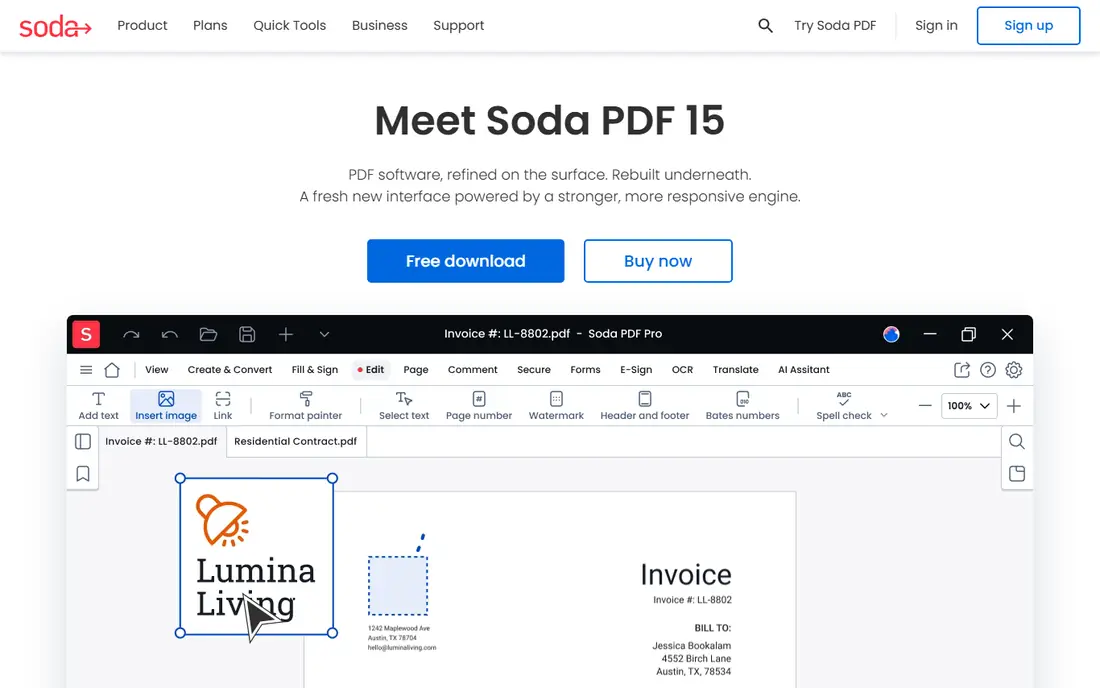This screenshot has width=1100, height=688.
Task: Click the plus icon in title bar
Action: (286, 335)
